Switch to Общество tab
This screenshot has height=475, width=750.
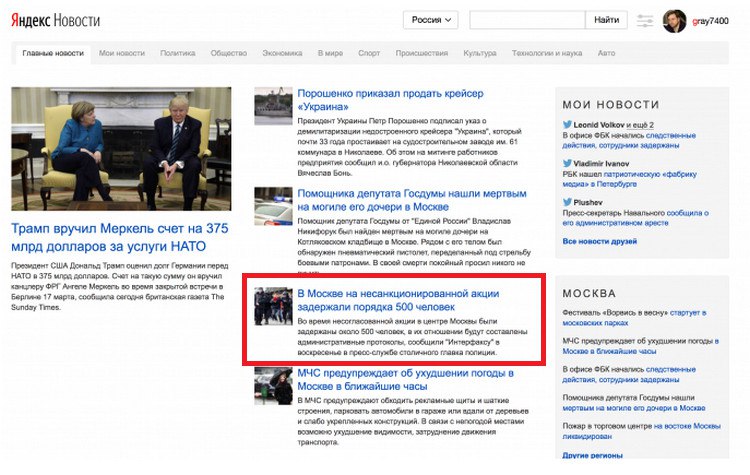tap(229, 53)
